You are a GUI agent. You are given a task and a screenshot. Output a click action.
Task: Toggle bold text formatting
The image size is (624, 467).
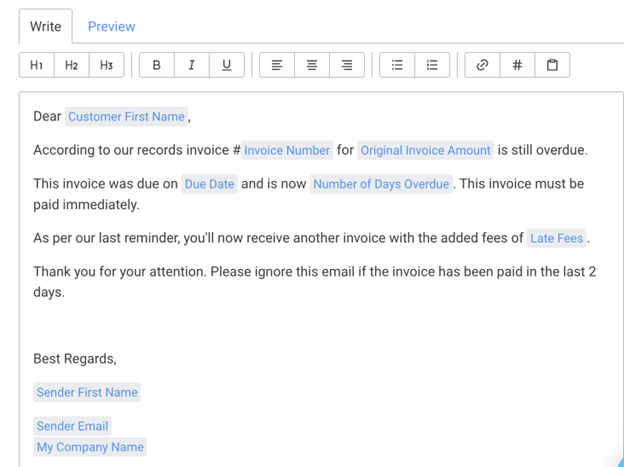point(156,65)
